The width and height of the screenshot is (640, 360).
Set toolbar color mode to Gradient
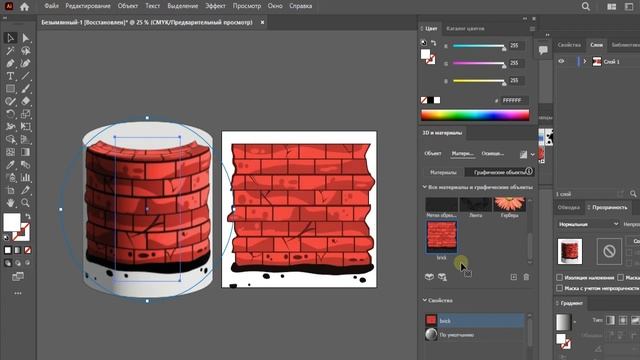(x=18, y=250)
